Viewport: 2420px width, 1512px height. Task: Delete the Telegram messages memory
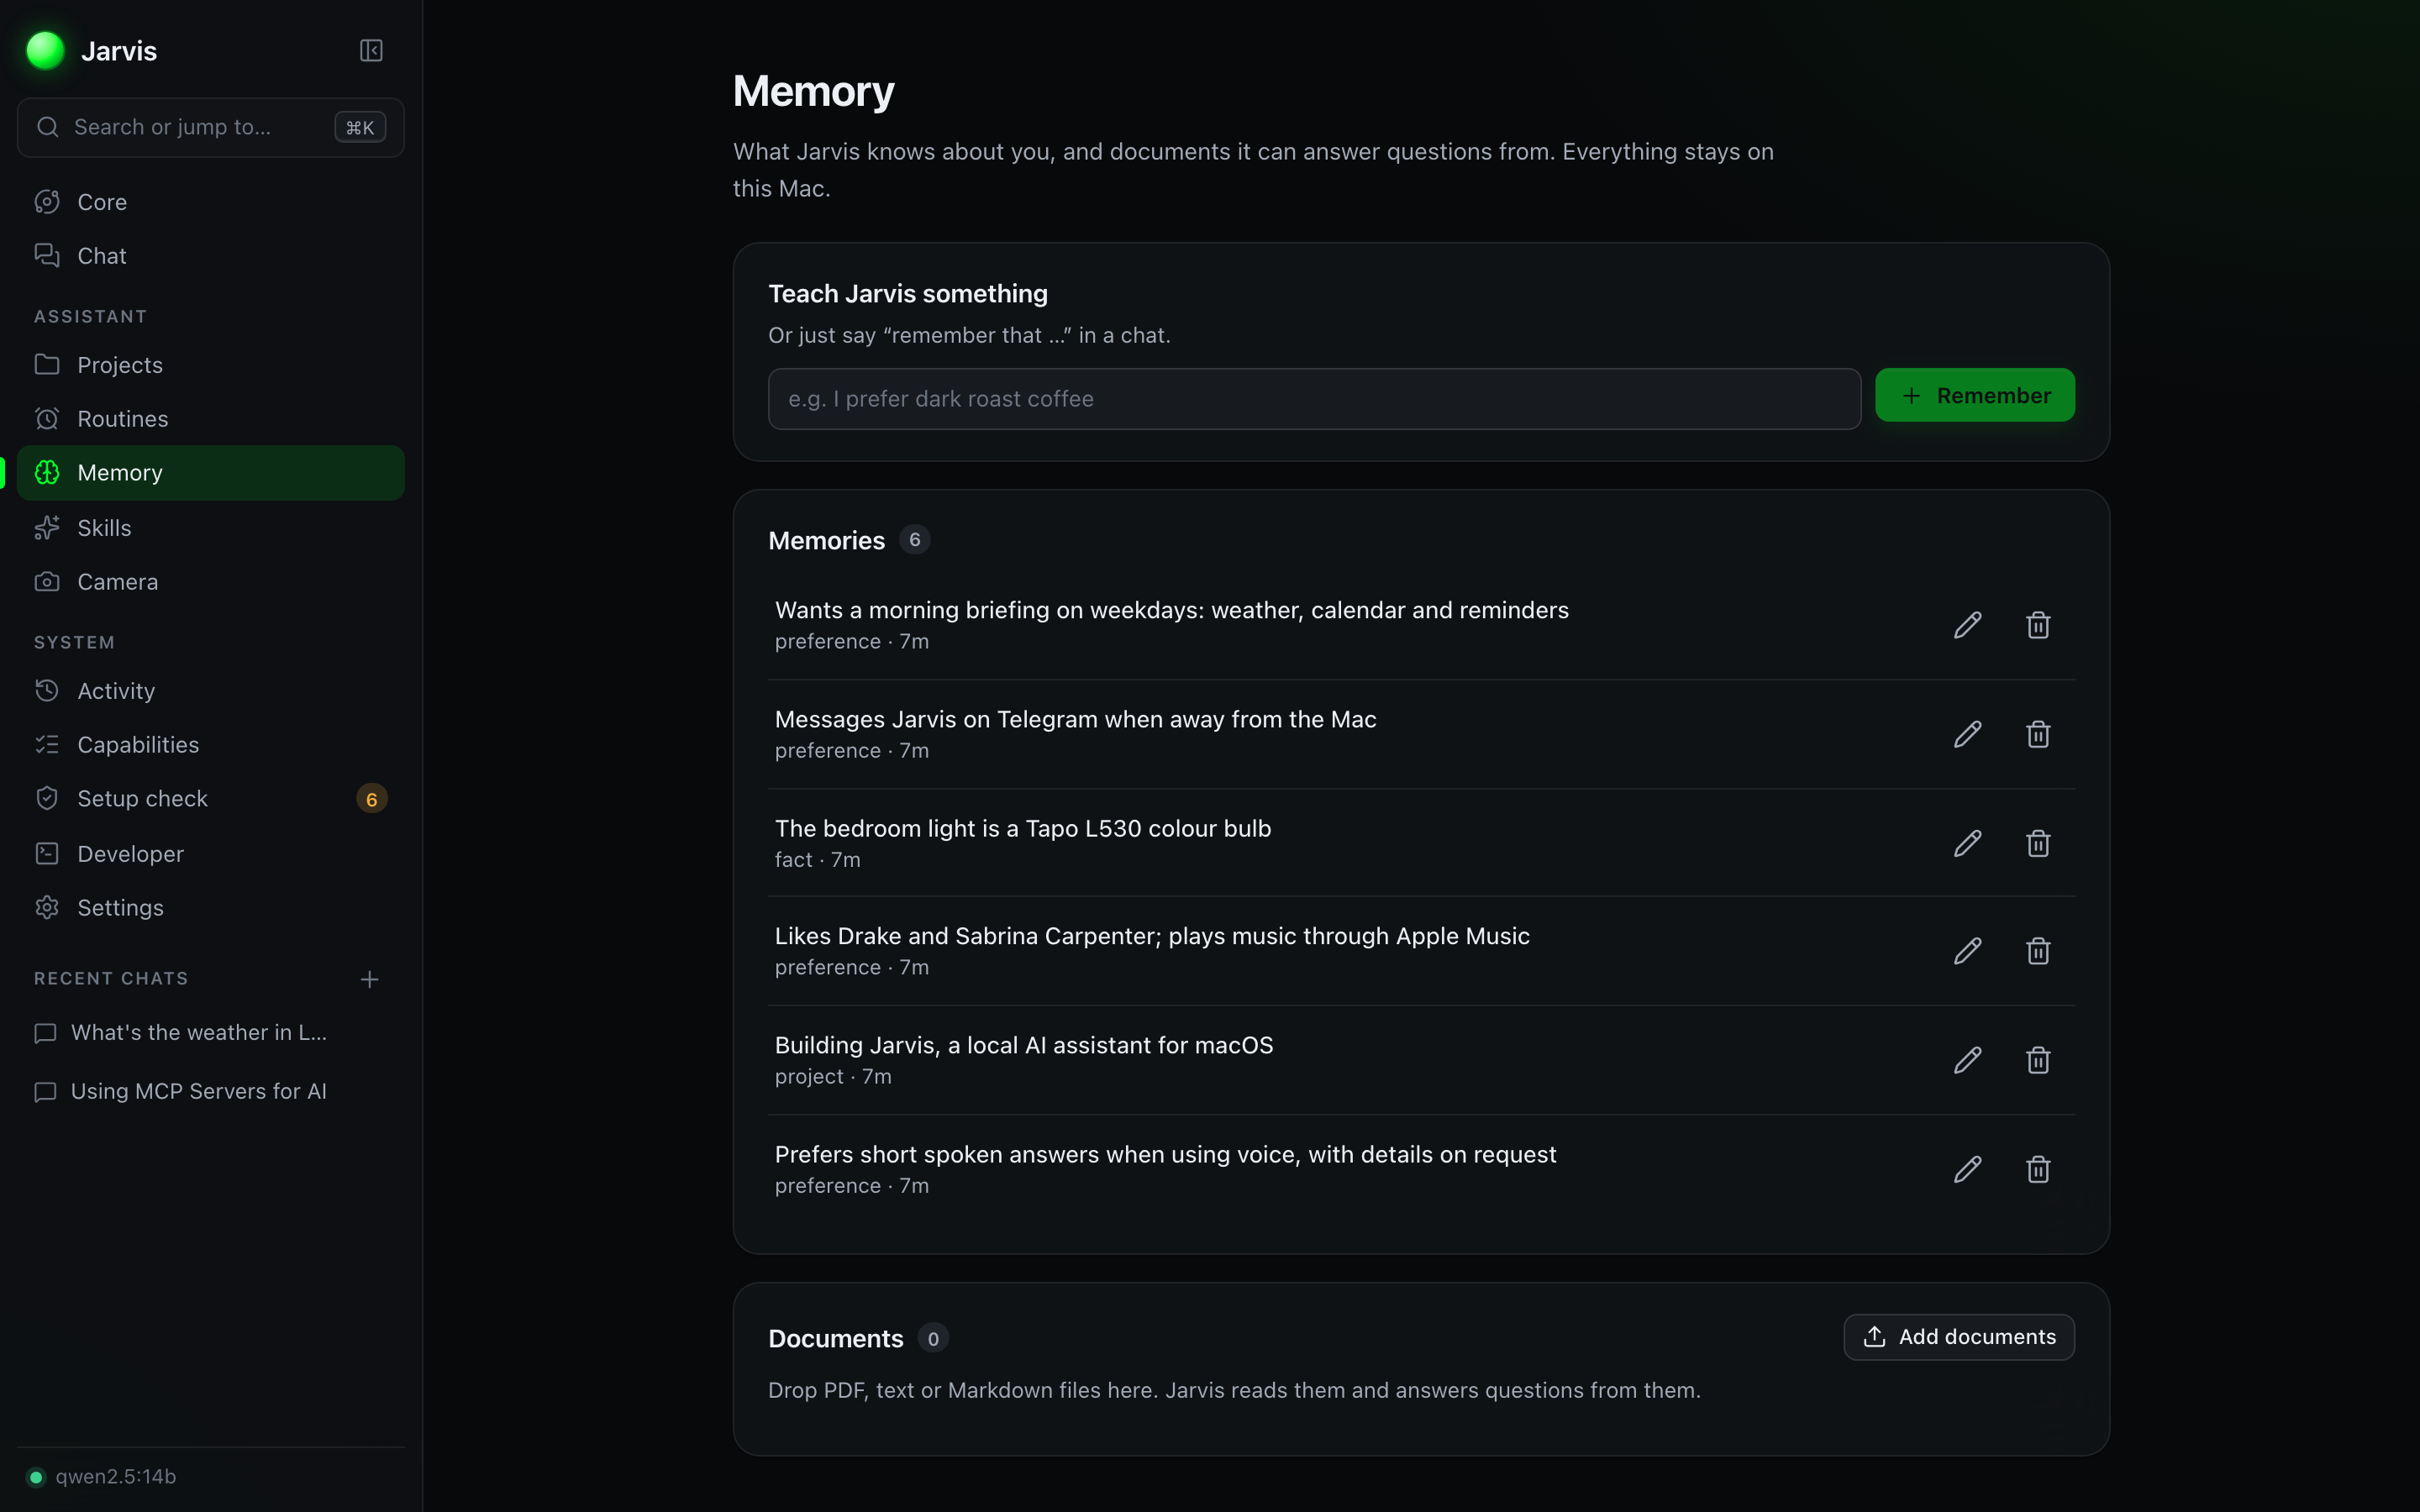click(2038, 734)
